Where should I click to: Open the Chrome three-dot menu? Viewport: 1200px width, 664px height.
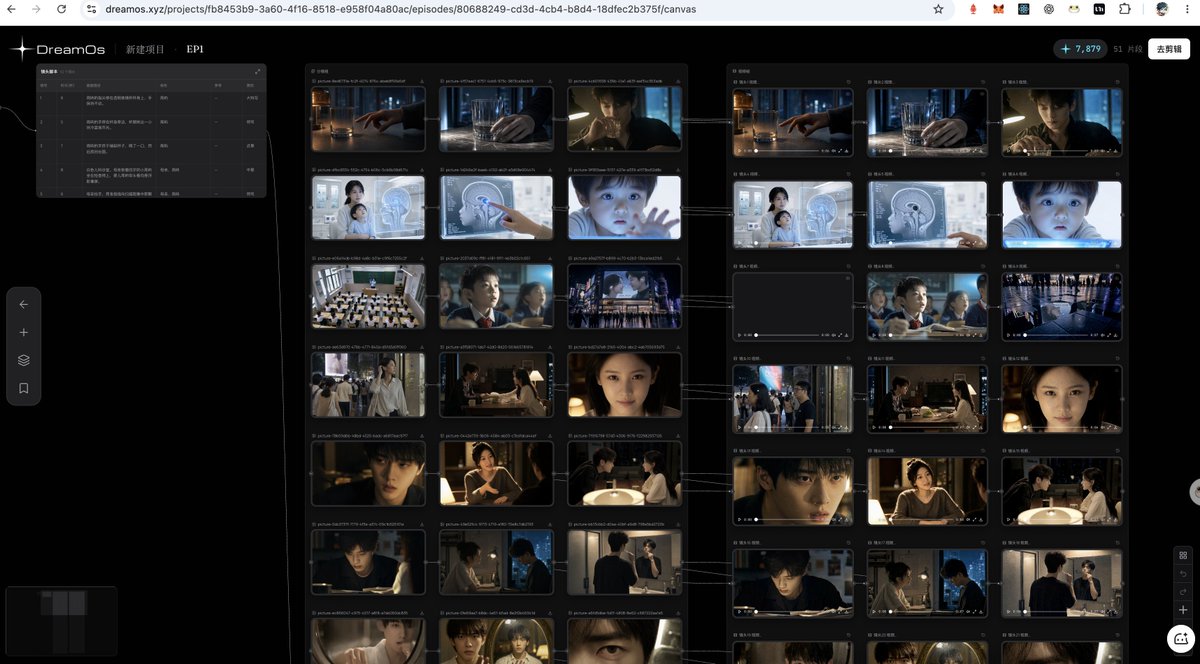(1187, 9)
